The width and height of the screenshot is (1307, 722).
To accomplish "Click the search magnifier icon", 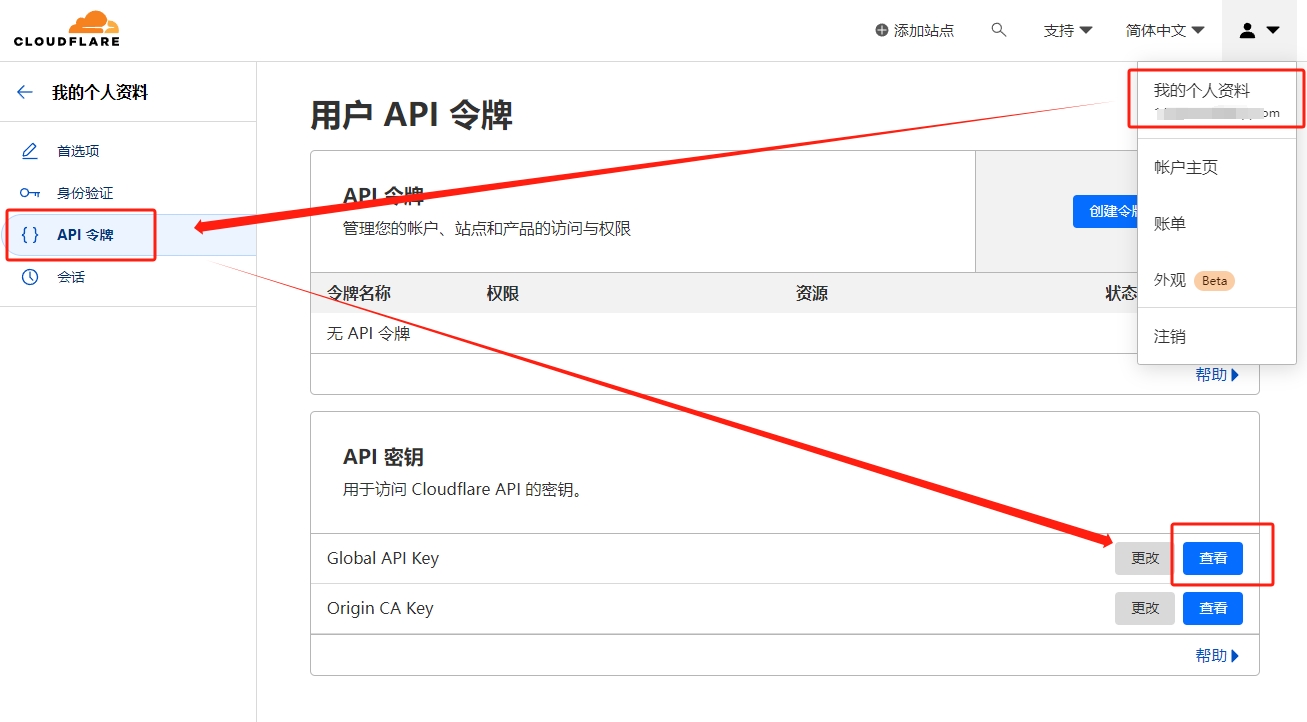I will pyautogui.click(x=998, y=30).
